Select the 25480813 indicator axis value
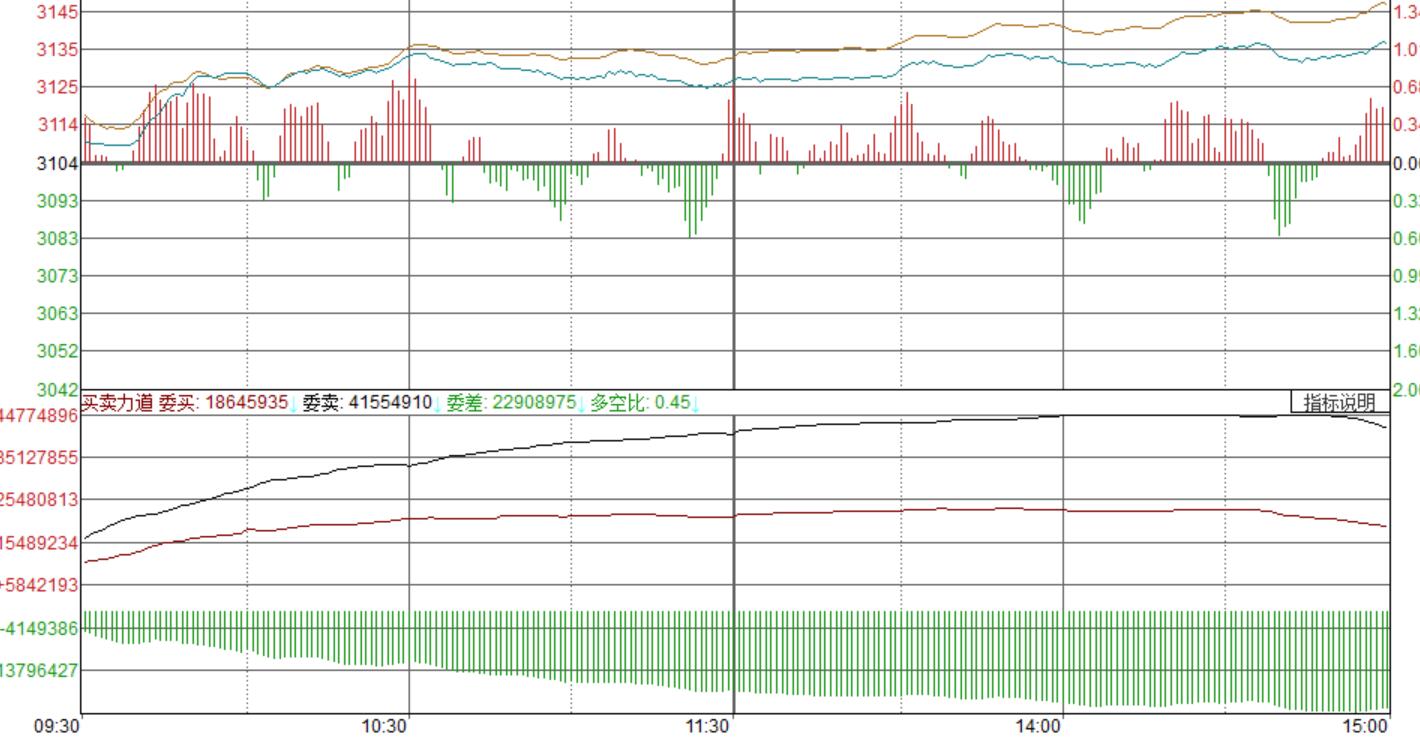Viewport: 1420px width, 738px height. click(x=39, y=500)
